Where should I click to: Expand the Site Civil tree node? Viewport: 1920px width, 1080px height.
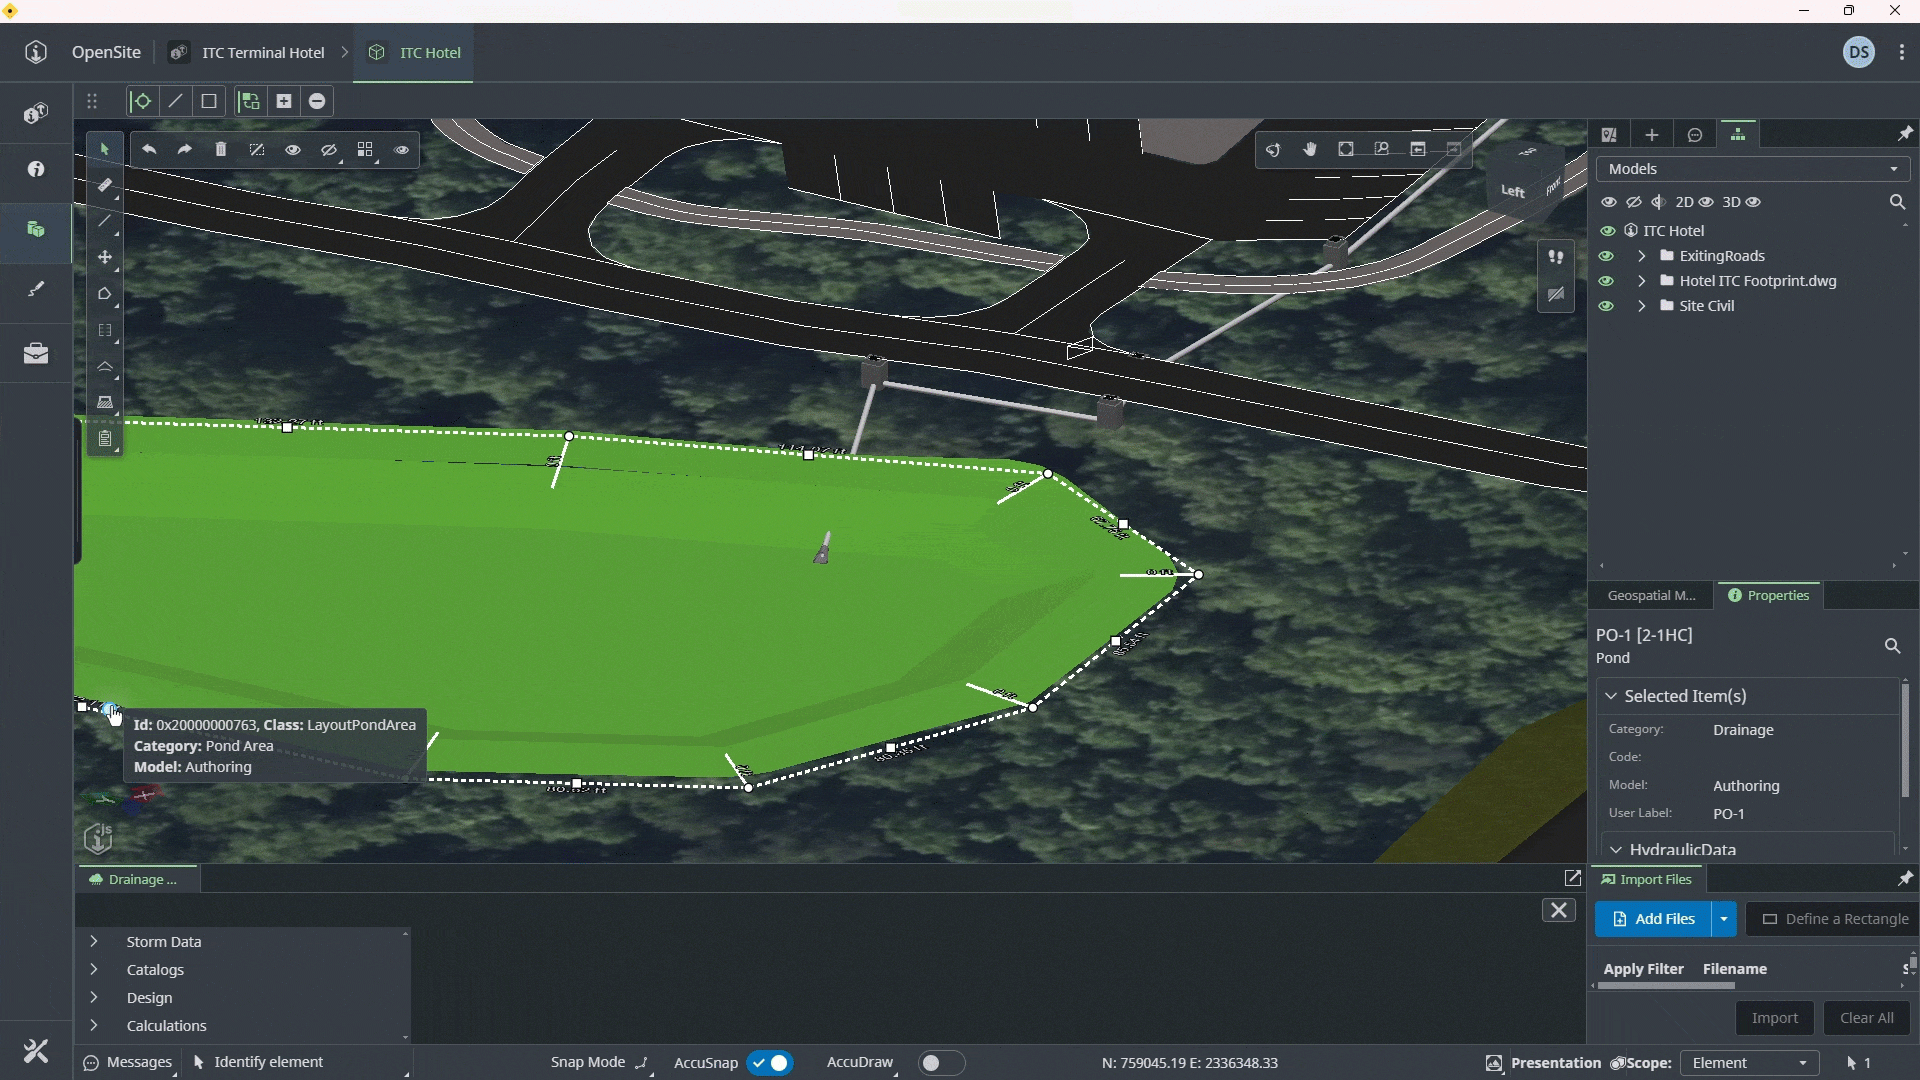pos(1642,306)
